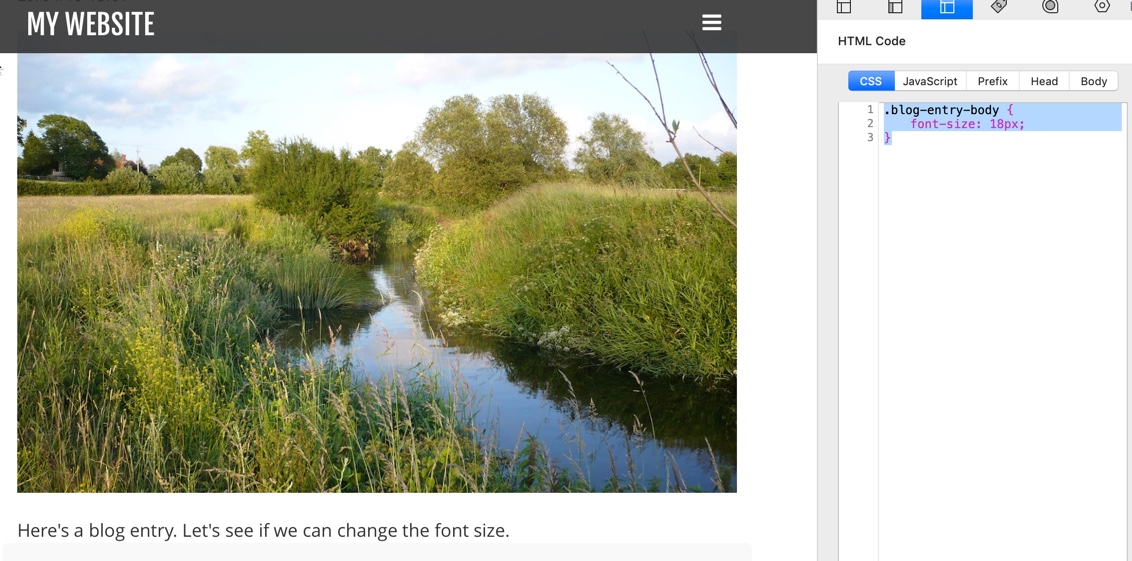1132x561 pixels.
Task: Click the MY WEBSITE site title
Action: point(90,25)
